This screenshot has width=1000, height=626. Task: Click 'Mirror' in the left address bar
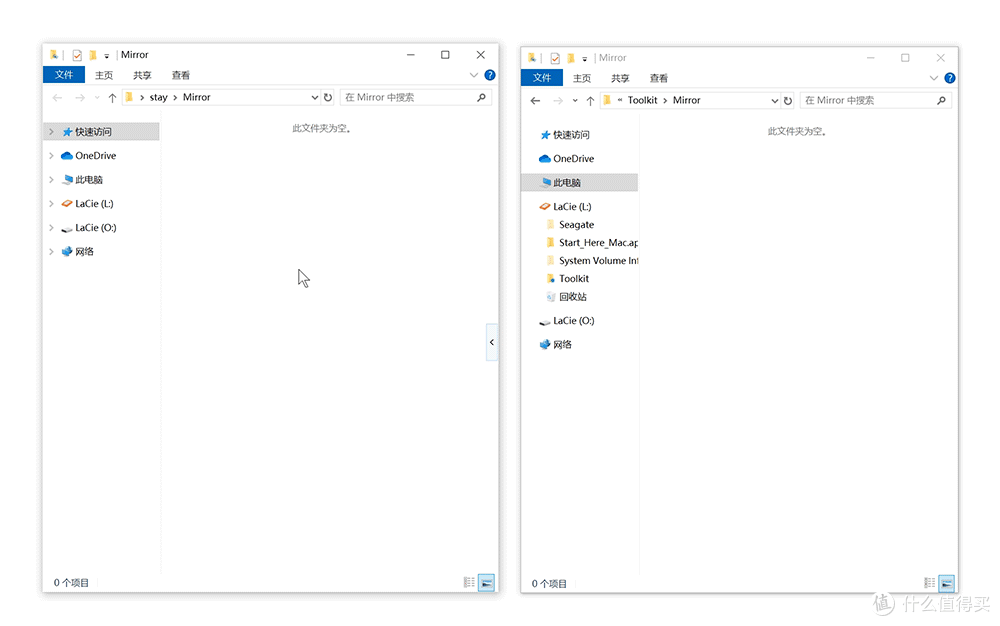[196, 98]
